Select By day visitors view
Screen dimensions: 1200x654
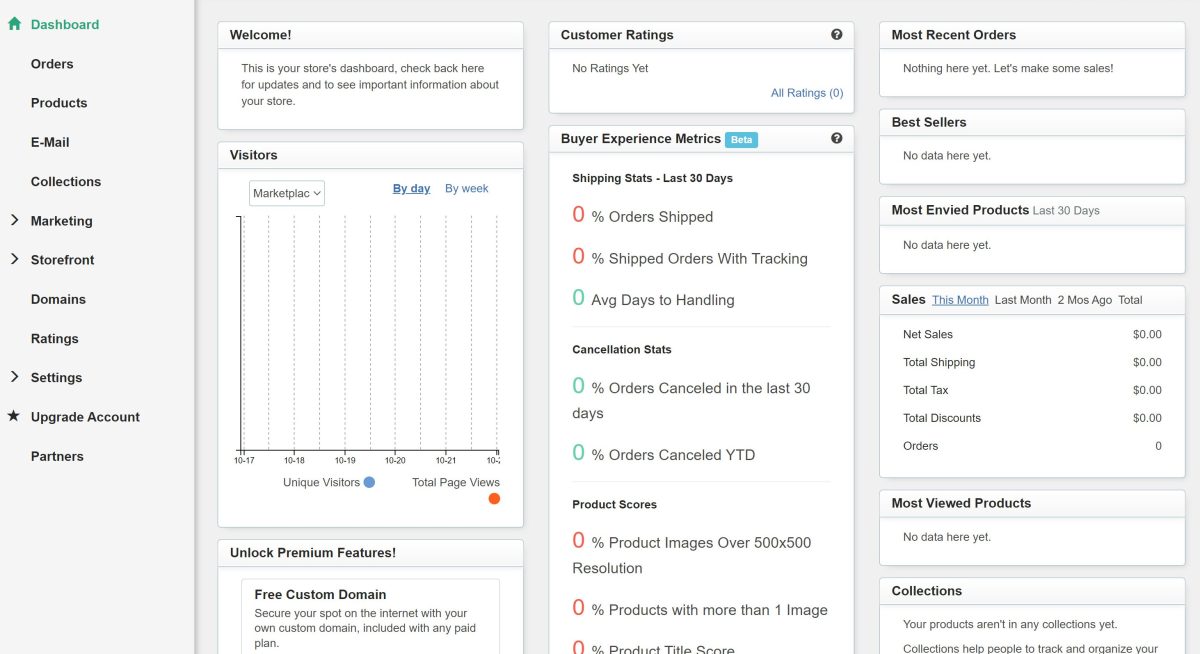coord(411,188)
